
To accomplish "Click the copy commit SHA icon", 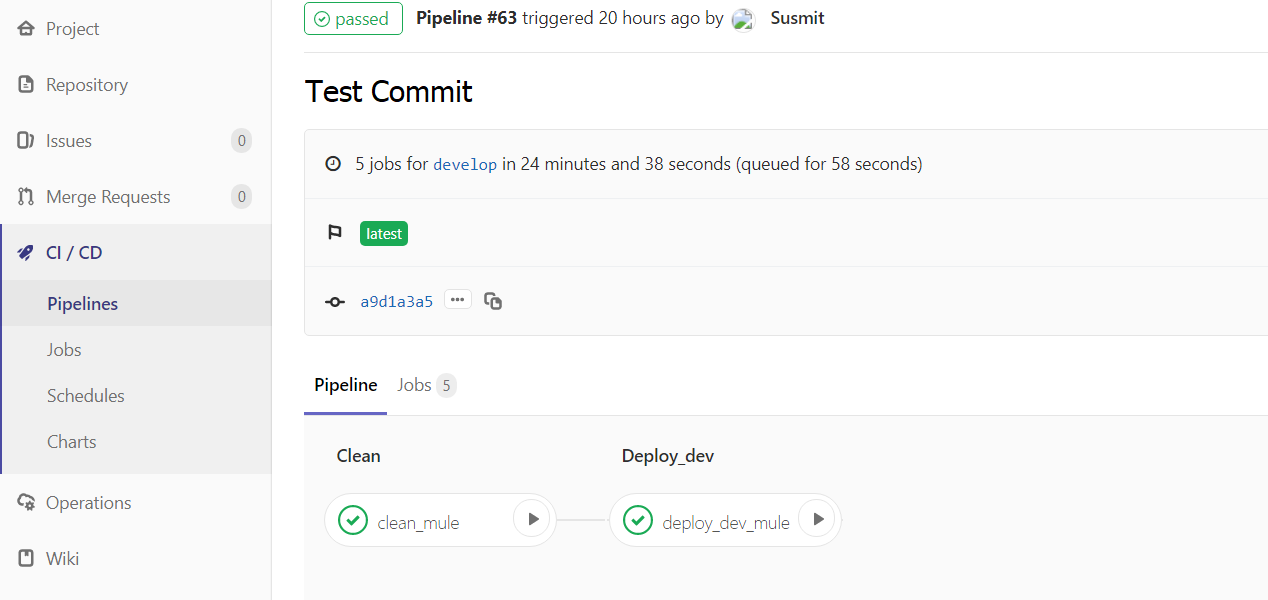I will 493,301.
